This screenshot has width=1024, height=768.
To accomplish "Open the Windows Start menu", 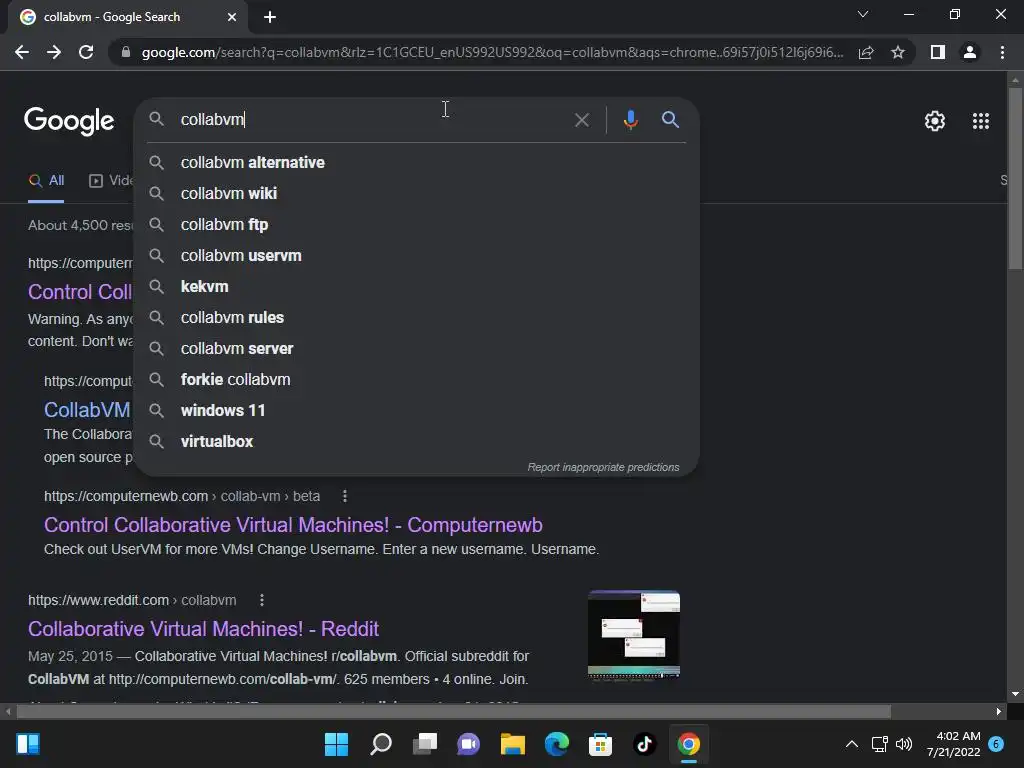I will (x=336, y=744).
